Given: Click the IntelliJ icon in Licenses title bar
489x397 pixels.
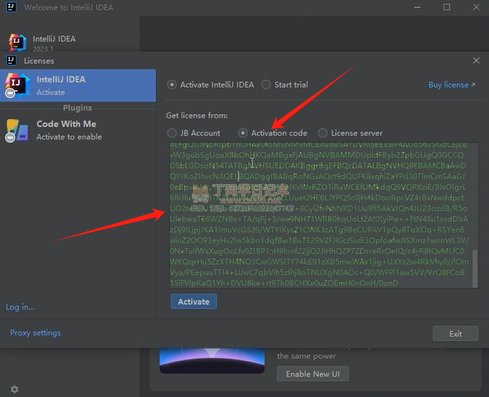Looking at the screenshot, I should point(11,61).
